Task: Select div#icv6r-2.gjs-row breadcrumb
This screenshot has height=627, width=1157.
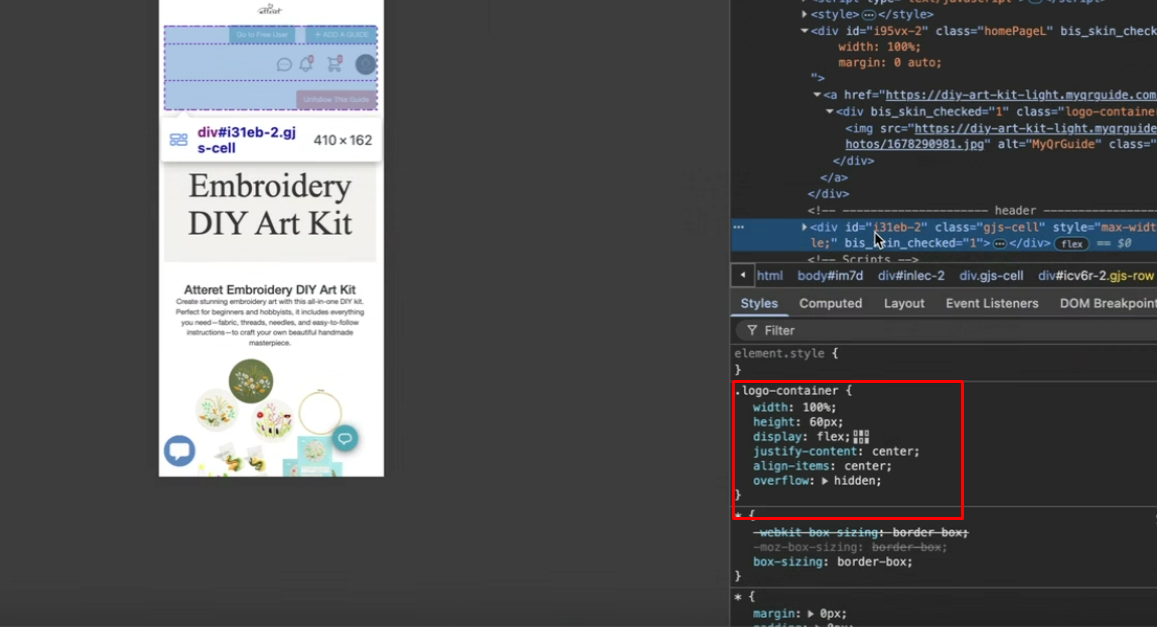Action: click(1096, 276)
